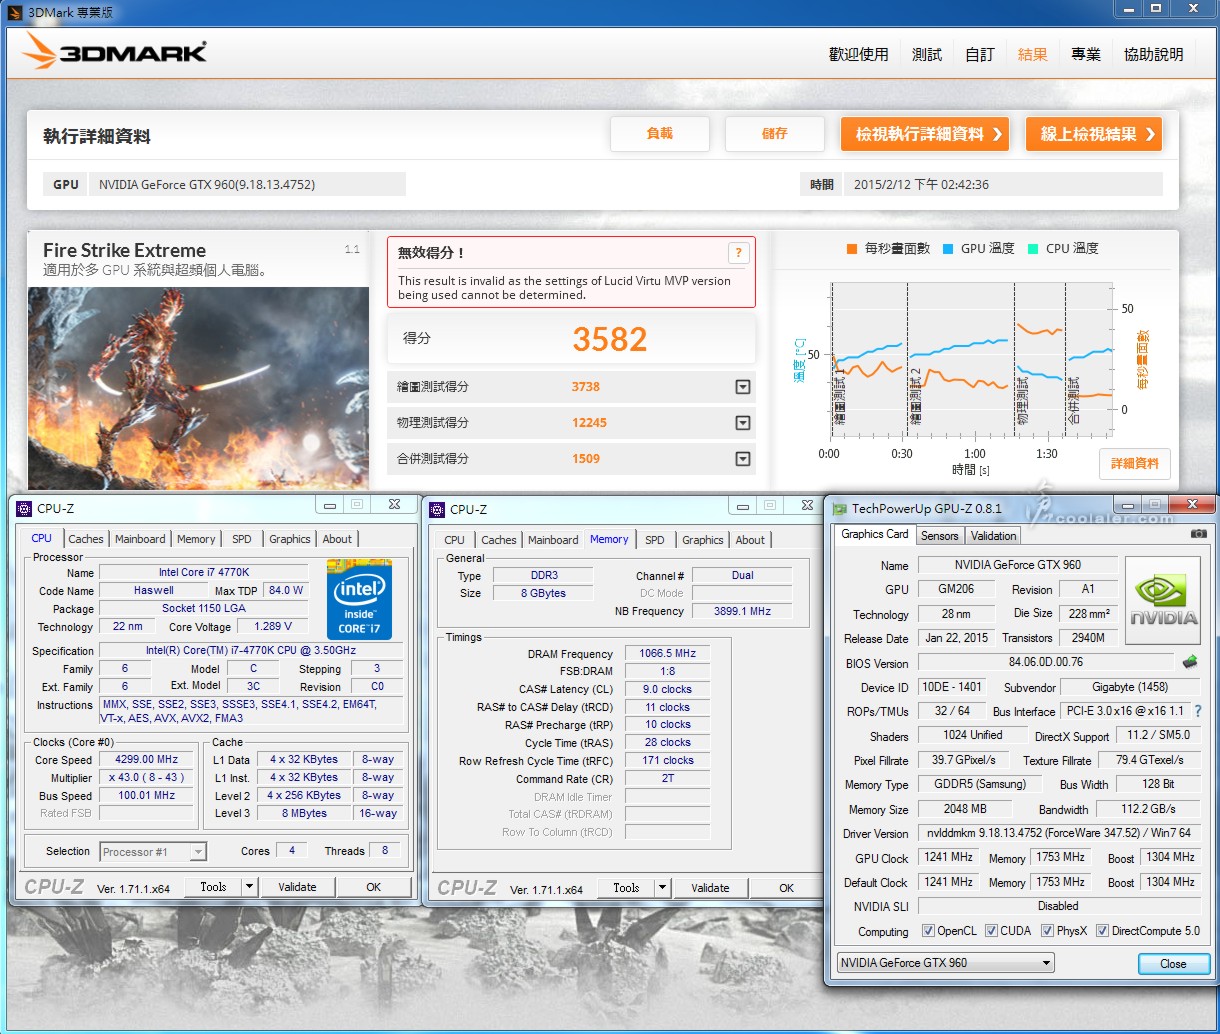Save the BIOS using the chip icon in GPU-Z
The width and height of the screenshot is (1220, 1034).
coord(1190,662)
